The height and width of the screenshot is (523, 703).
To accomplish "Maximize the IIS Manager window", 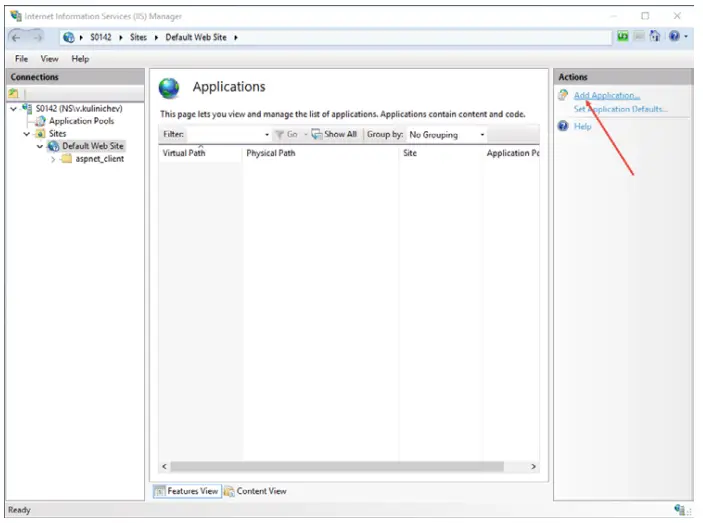I will pyautogui.click(x=645, y=16).
